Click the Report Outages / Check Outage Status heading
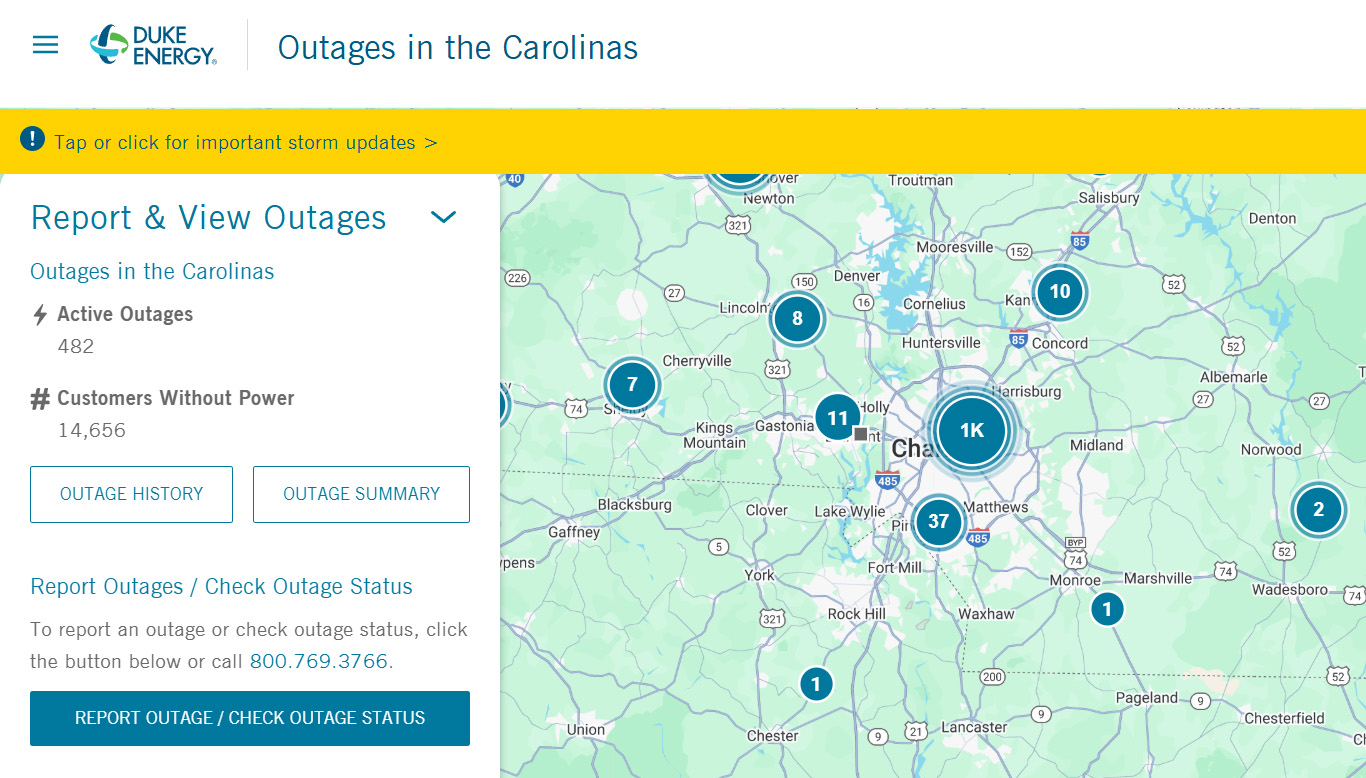This screenshot has width=1366, height=778. [221, 587]
